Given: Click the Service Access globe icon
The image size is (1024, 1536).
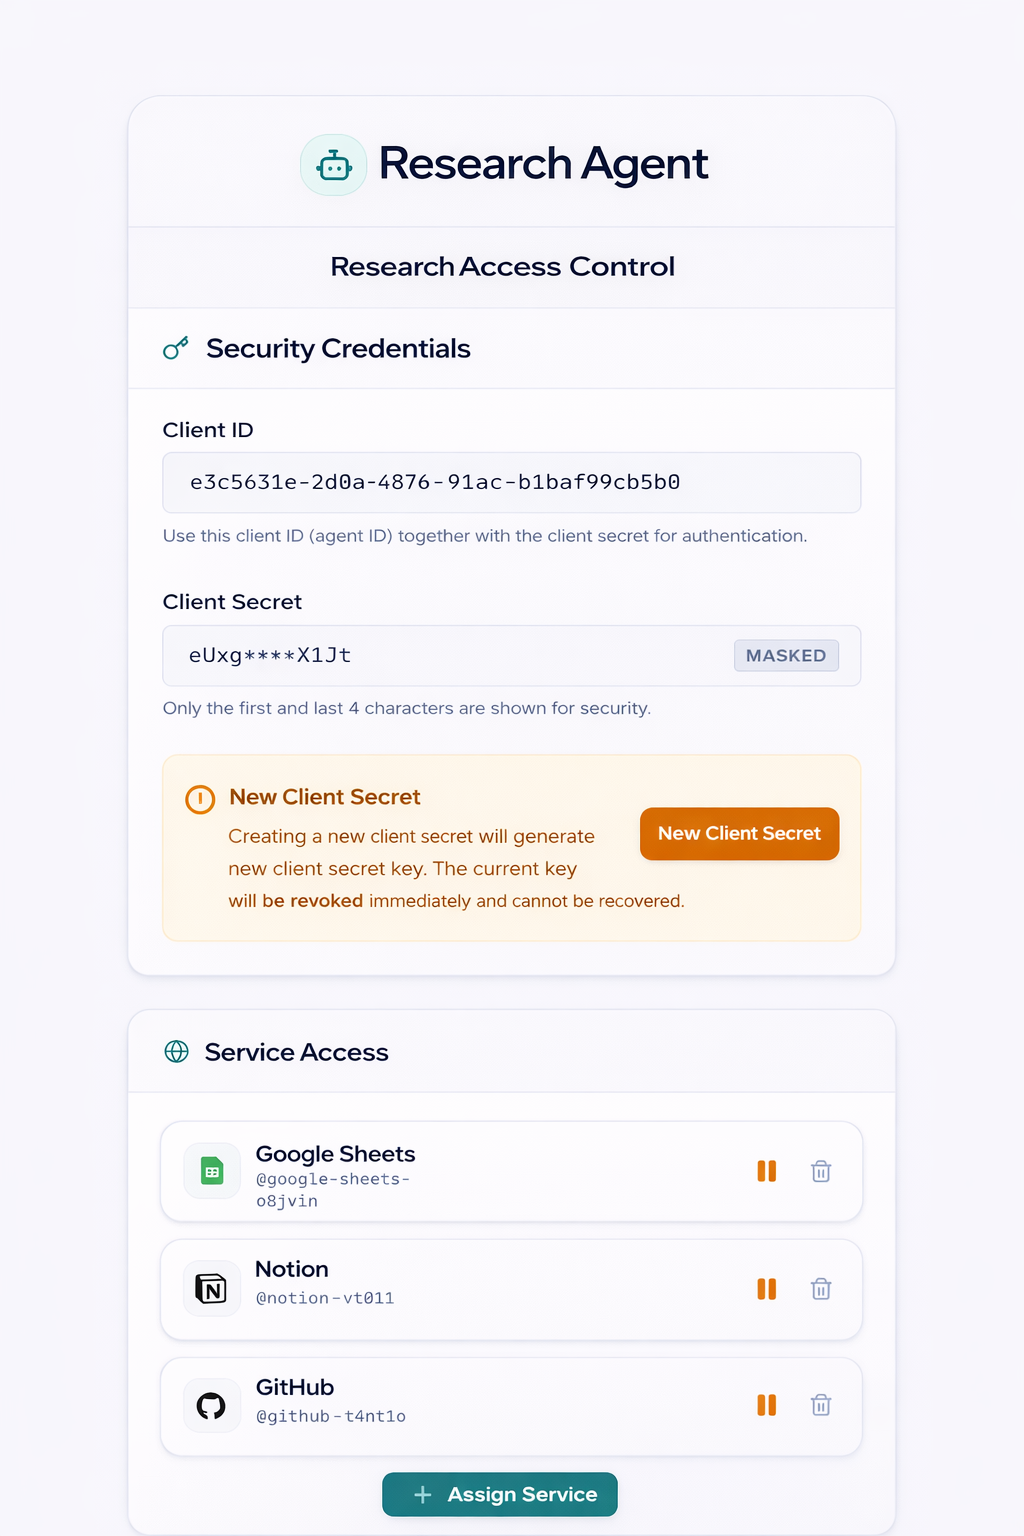Looking at the screenshot, I should 177,1052.
